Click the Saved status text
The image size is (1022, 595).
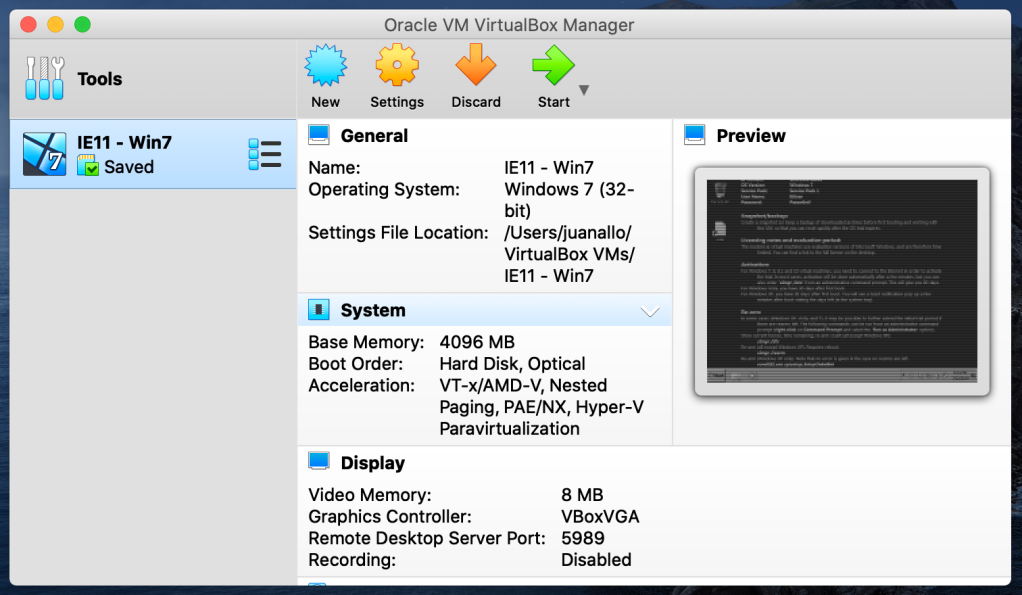pyautogui.click(x=129, y=167)
